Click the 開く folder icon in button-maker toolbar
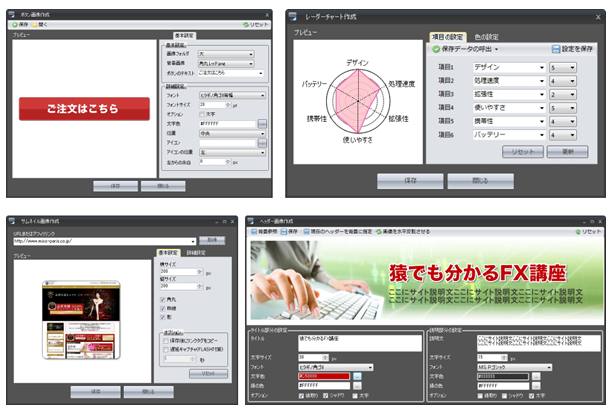This screenshot has width=613, height=416. [x=43, y=25]
